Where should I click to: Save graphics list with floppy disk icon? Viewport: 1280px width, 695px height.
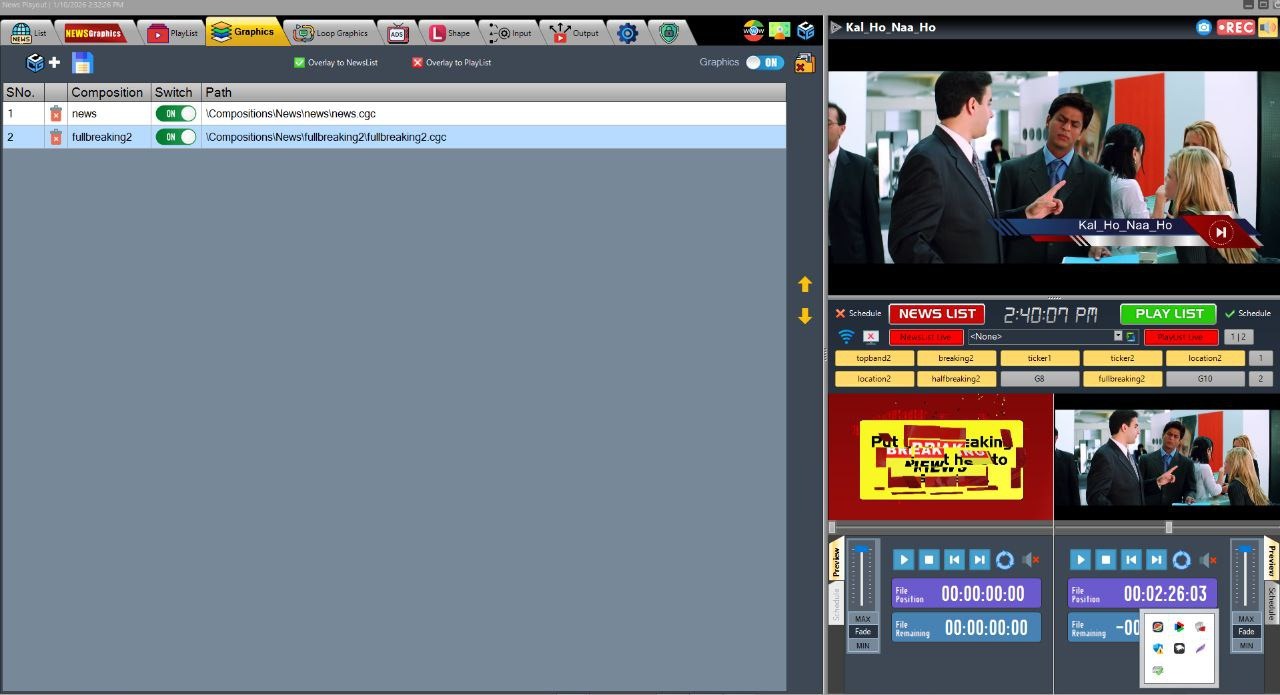tap(83, 63)
